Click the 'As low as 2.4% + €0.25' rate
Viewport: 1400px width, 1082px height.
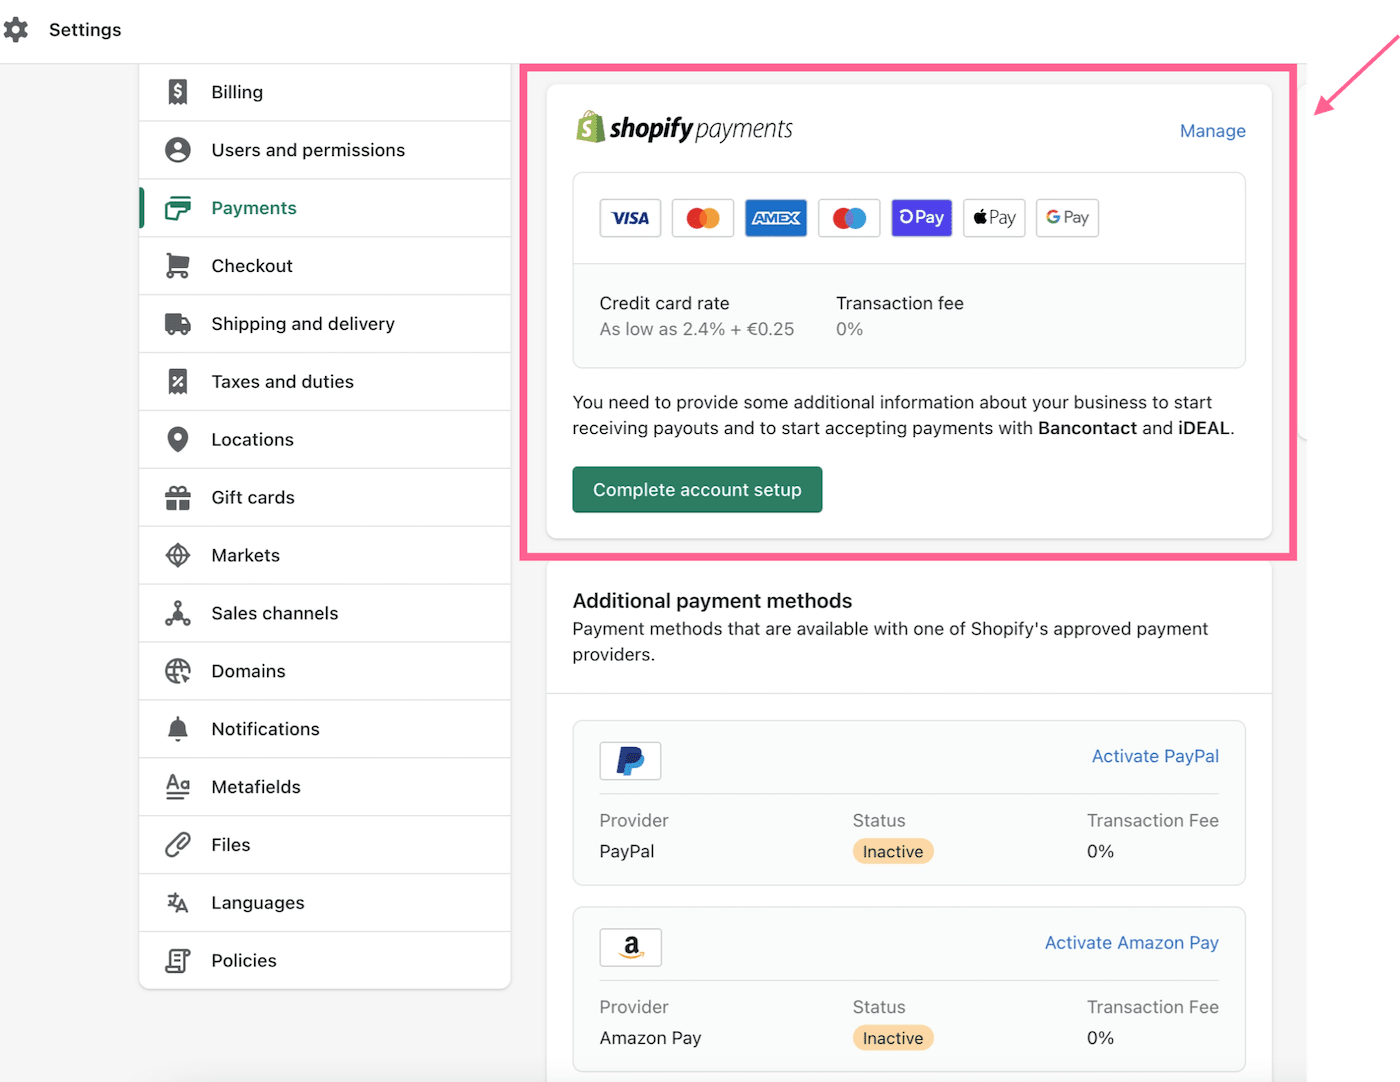point(697,329)
